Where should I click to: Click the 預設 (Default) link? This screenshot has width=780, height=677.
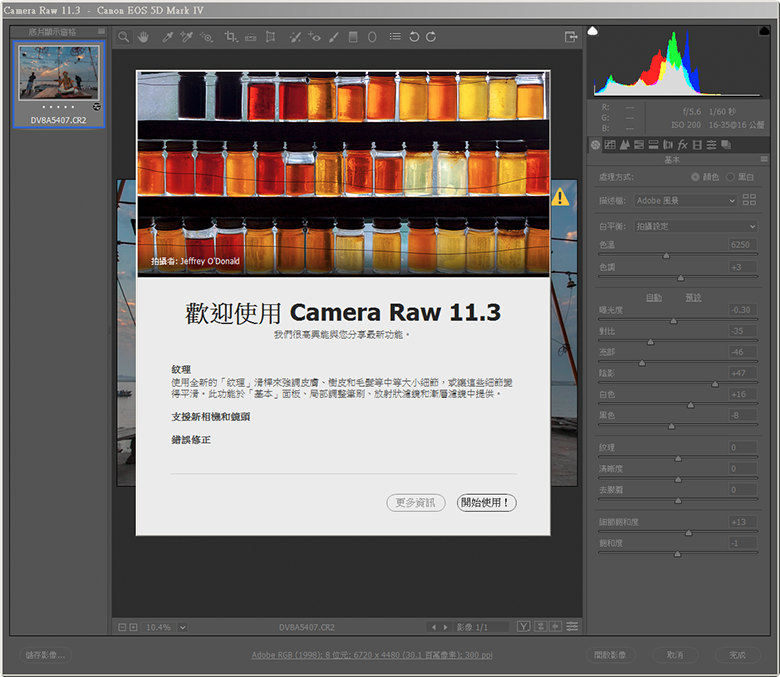coord(693,297)
